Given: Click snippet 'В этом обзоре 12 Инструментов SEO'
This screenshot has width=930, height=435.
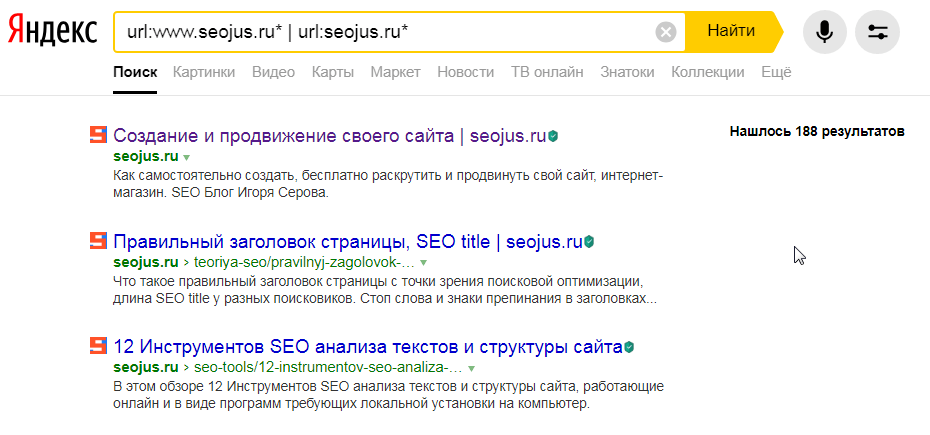Looking at the screenshot, I should 388,395.
